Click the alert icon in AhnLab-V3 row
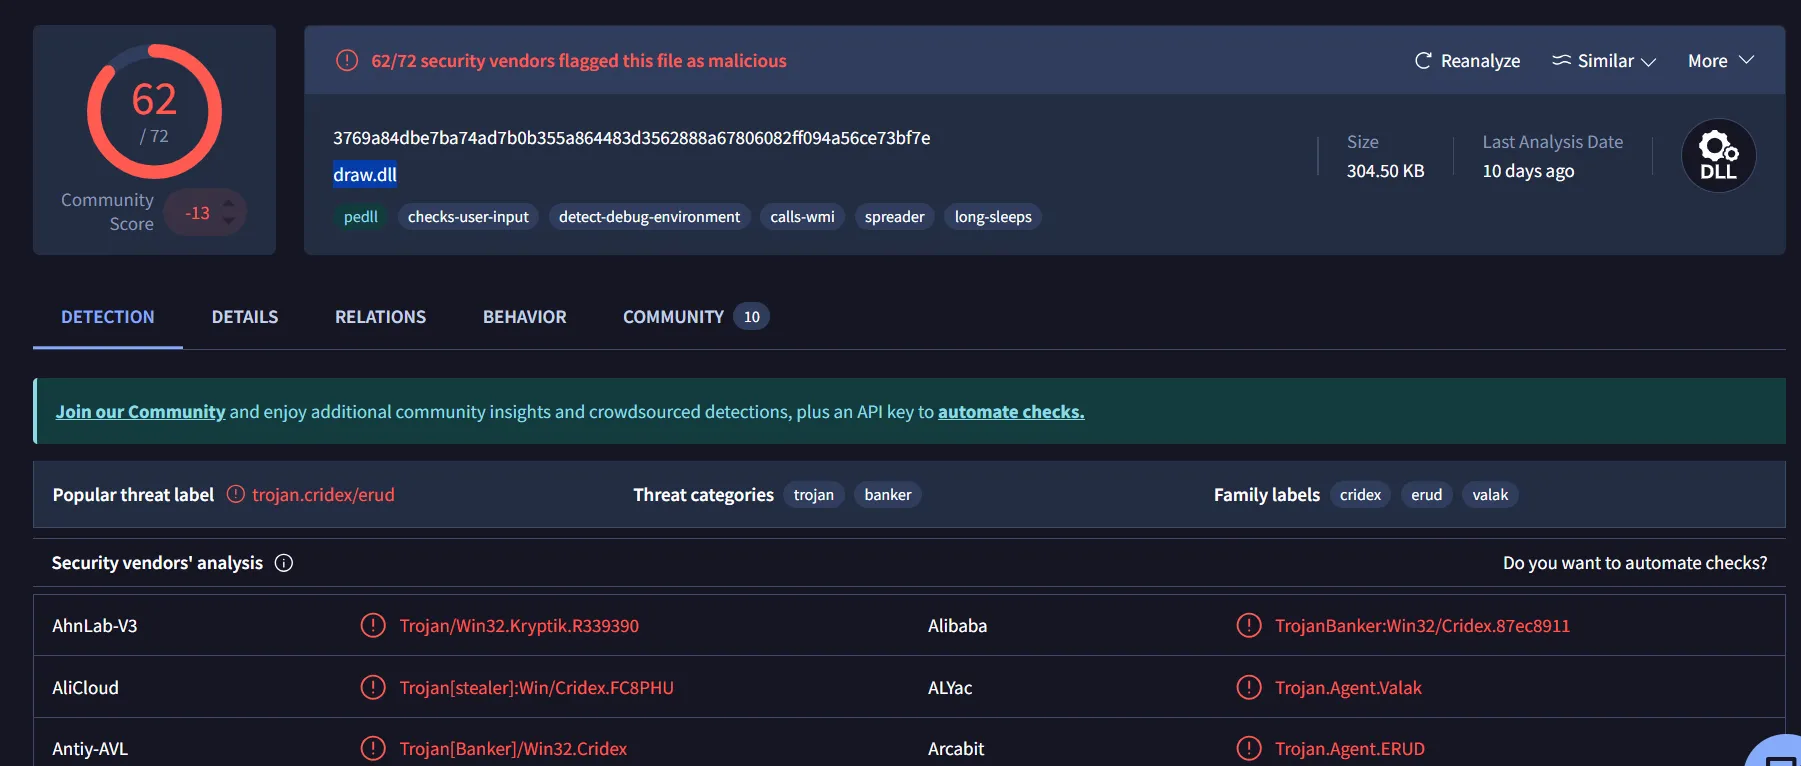1801x766 pixels. coord(373,626)
